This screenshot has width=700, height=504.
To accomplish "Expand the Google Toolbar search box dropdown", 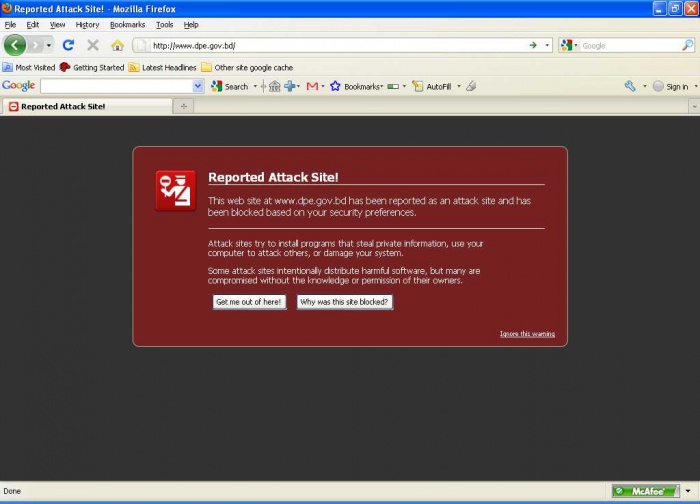I will point(198,86).
